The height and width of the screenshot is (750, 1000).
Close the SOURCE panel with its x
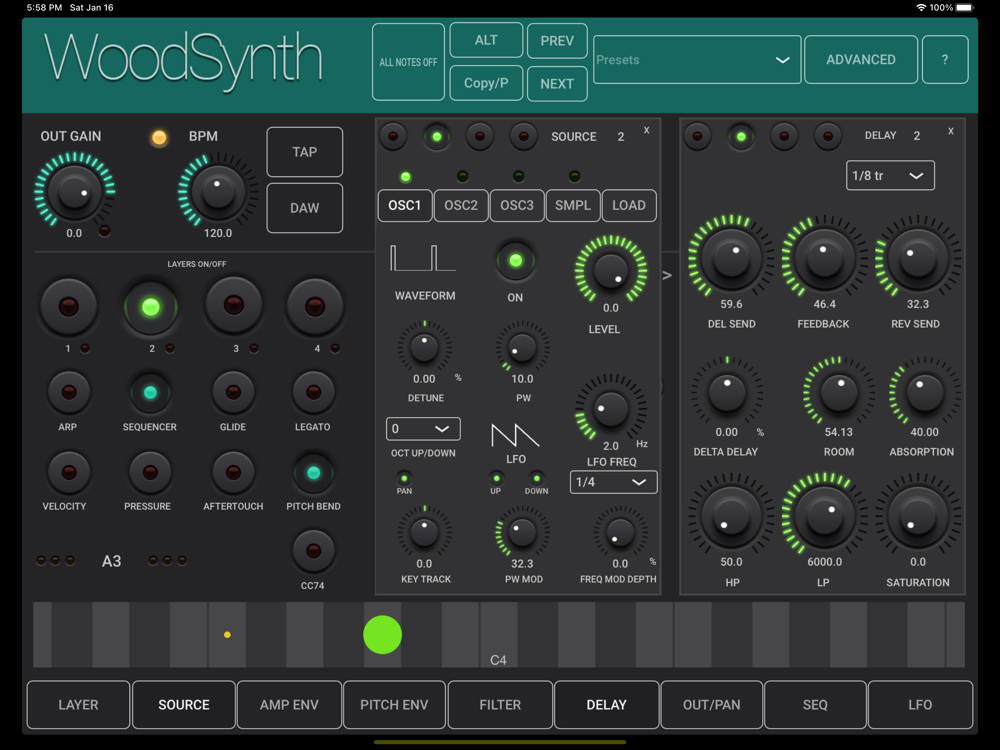click(647, 130)
